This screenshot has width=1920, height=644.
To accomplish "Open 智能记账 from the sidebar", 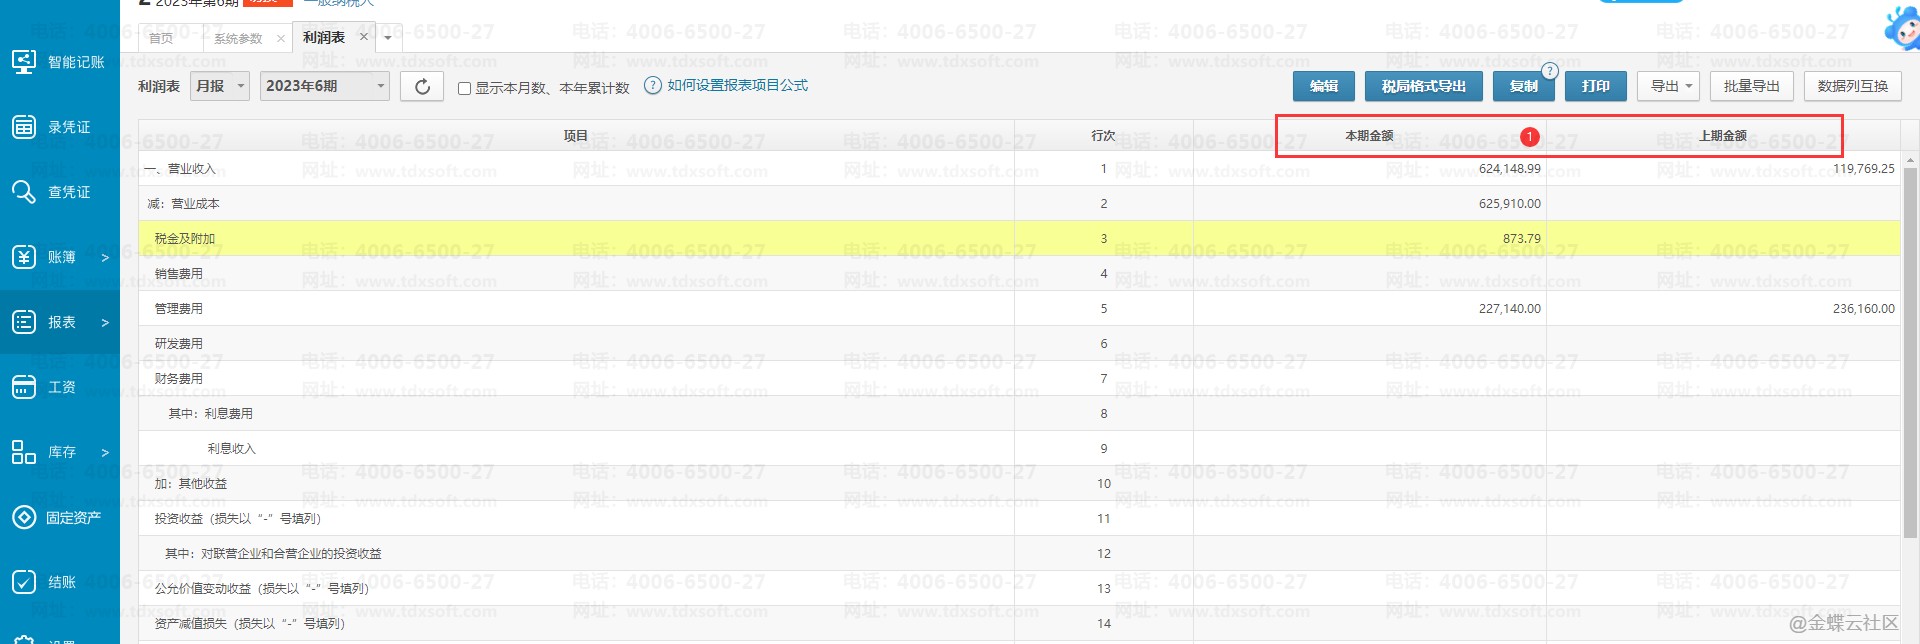I will pos(60,62).
